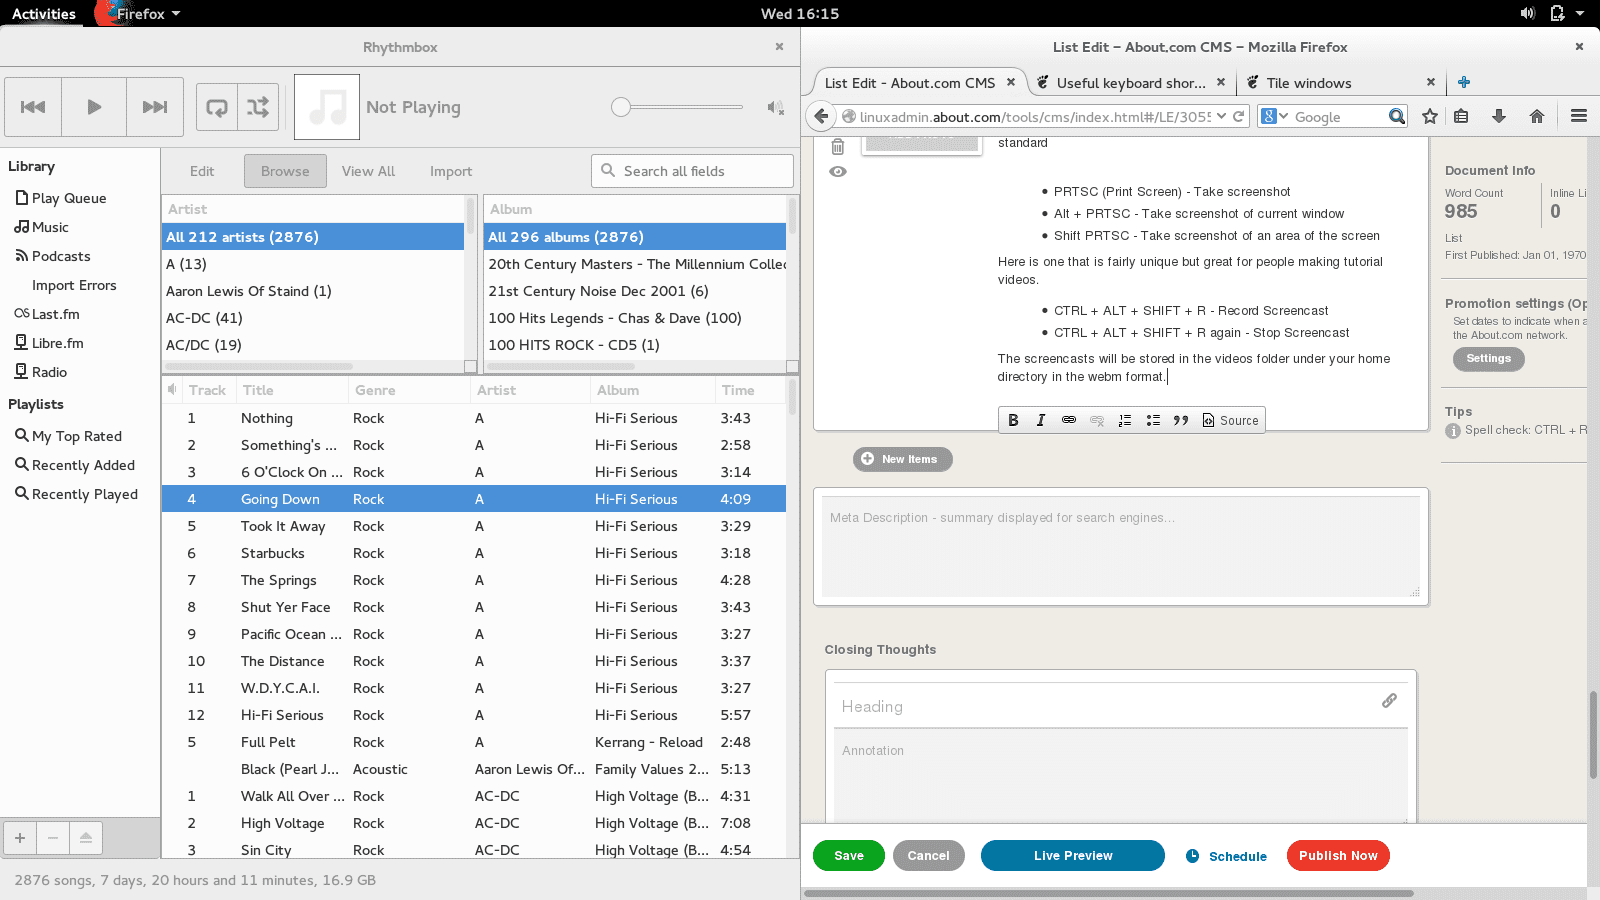This screenshot has width=1600, height=900.
Task: Open a new Firefox tab
Action: tap(1464, 82)
